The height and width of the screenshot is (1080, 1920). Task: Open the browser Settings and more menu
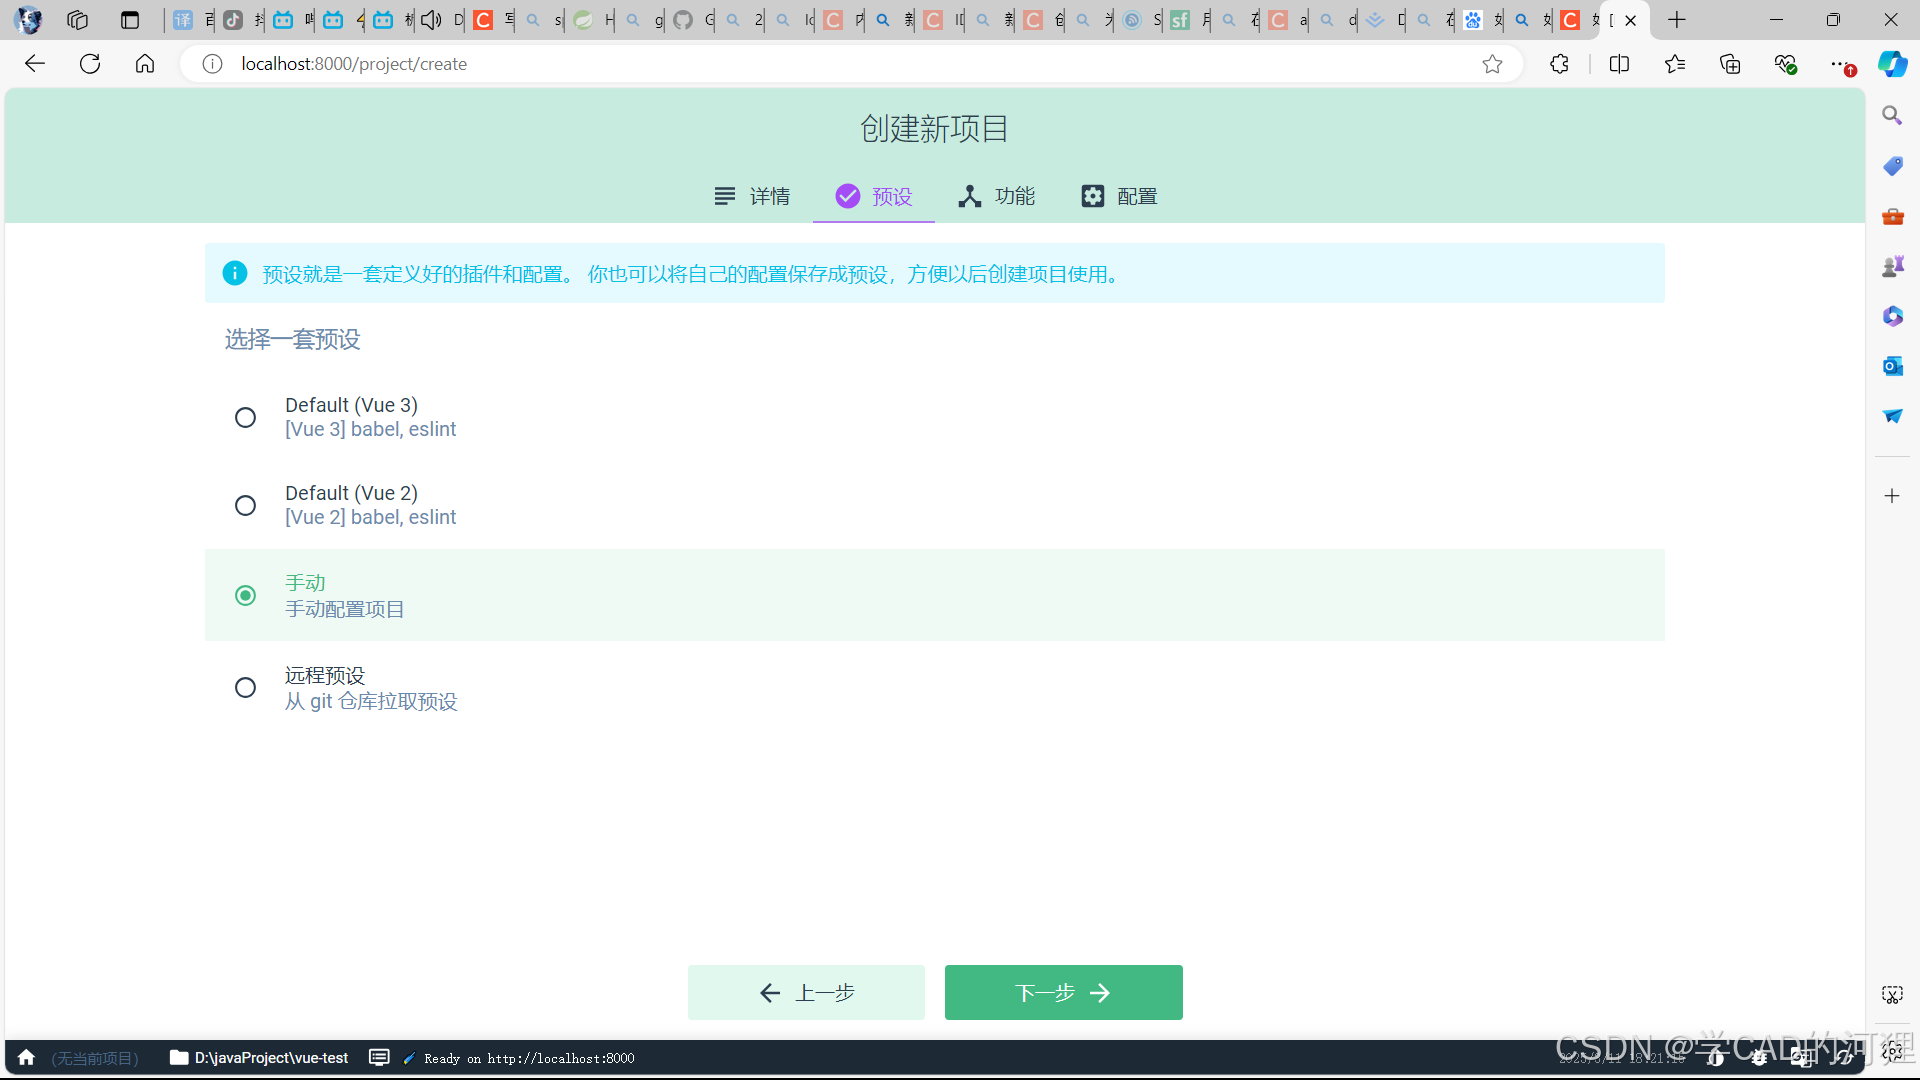click(x=1839, y=64)
